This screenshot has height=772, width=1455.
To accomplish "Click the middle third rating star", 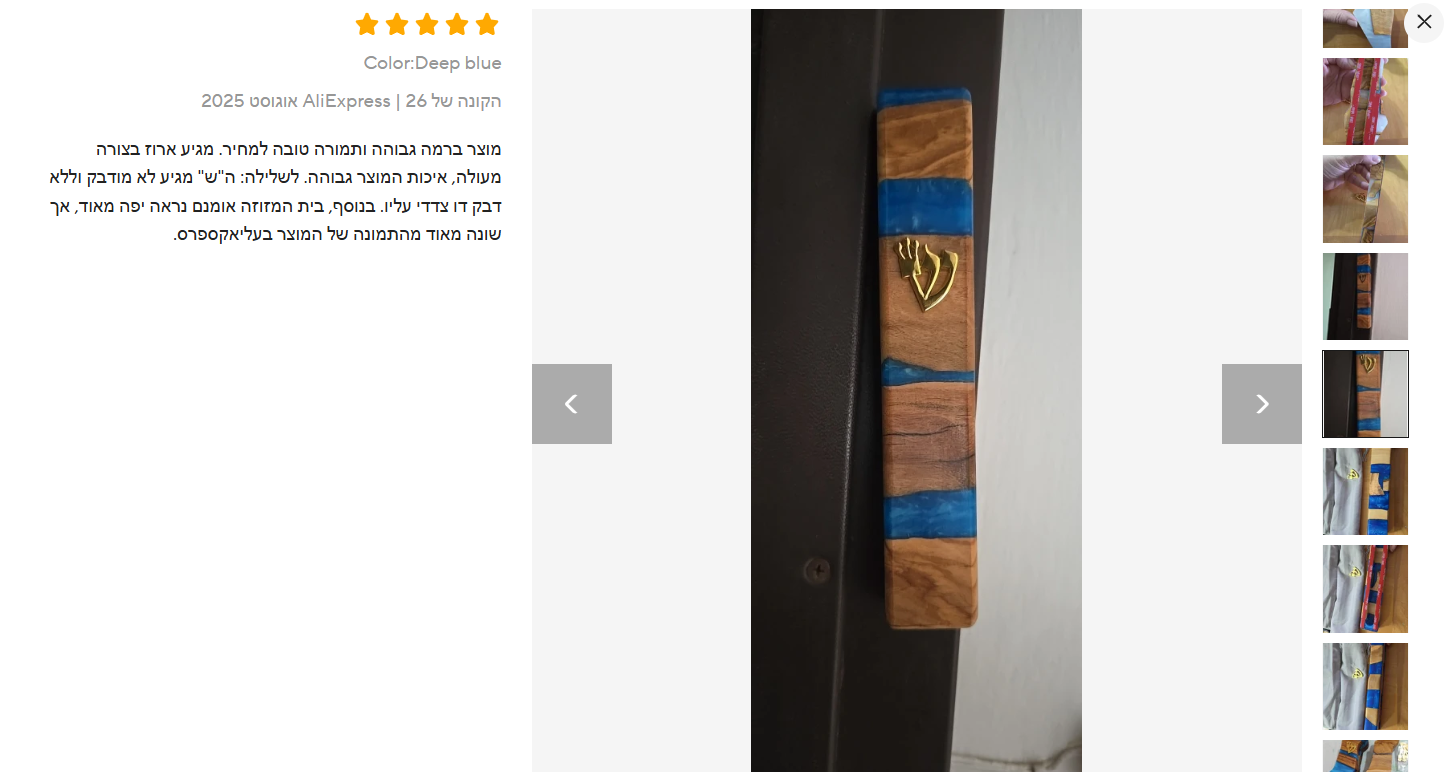I will 427,24.
